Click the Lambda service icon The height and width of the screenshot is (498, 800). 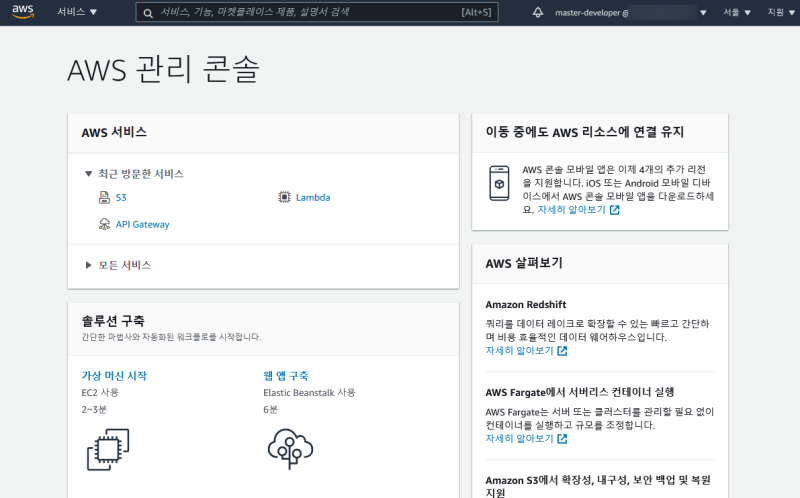point(285,198)
